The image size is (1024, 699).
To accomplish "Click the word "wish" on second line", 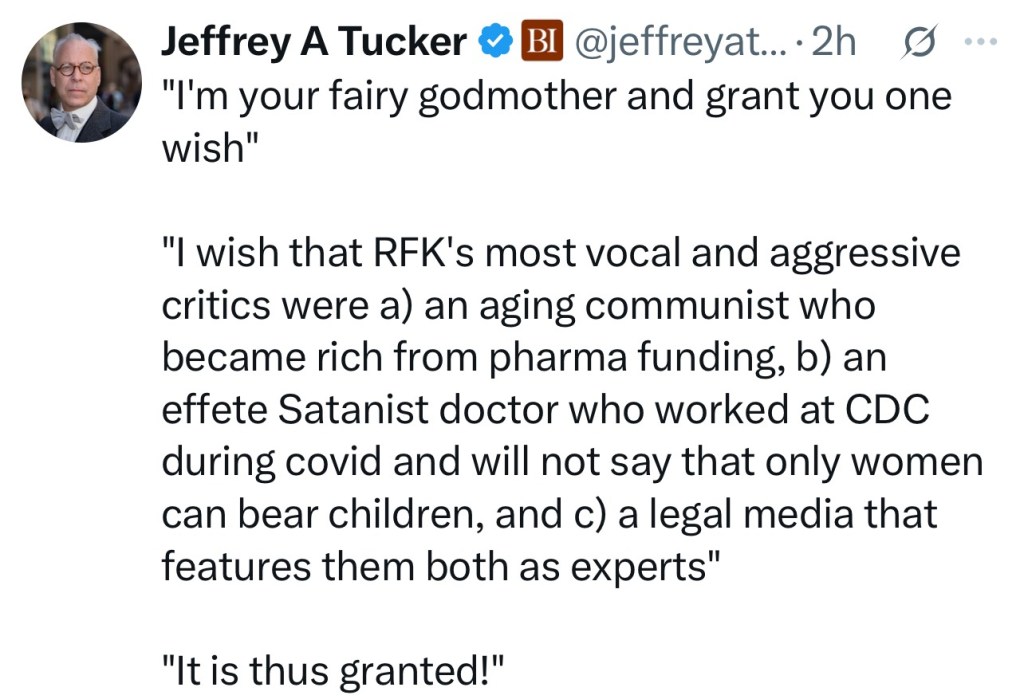I will coord(204,149).
